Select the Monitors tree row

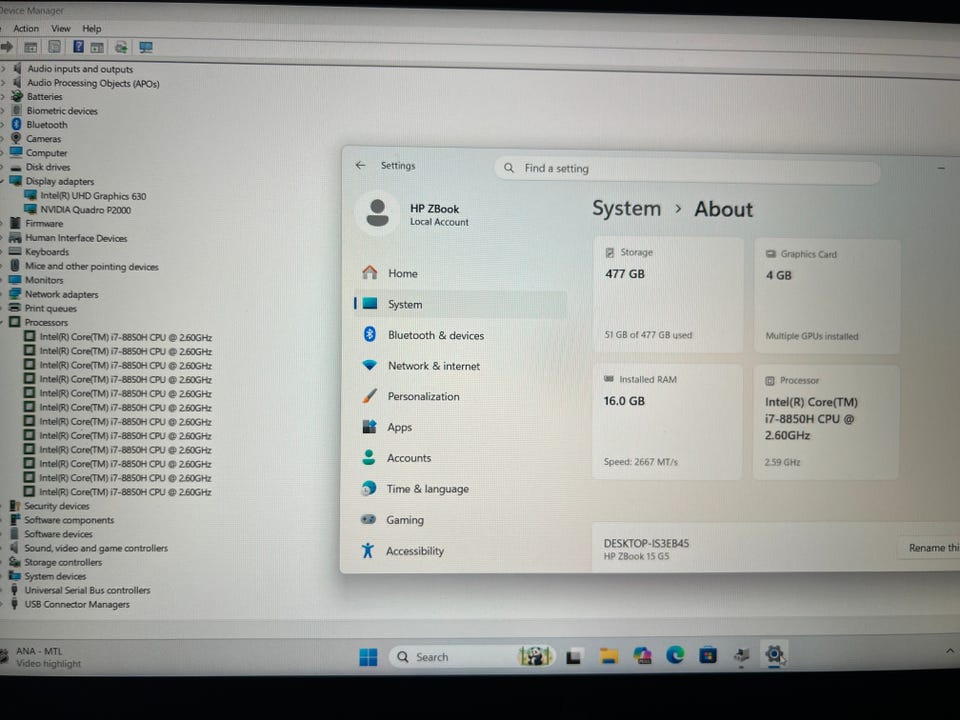click(44, 280)
